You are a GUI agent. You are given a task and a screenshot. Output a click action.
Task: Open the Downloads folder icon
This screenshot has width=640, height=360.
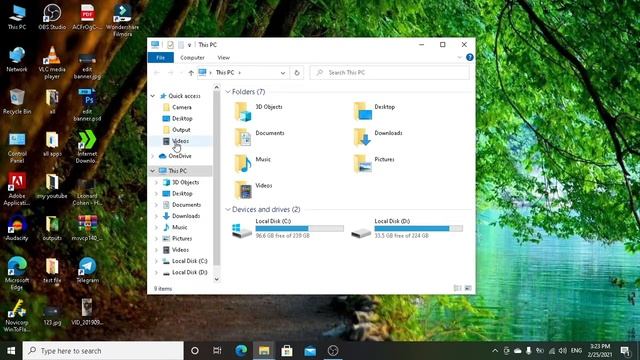(x=362, y=138)
